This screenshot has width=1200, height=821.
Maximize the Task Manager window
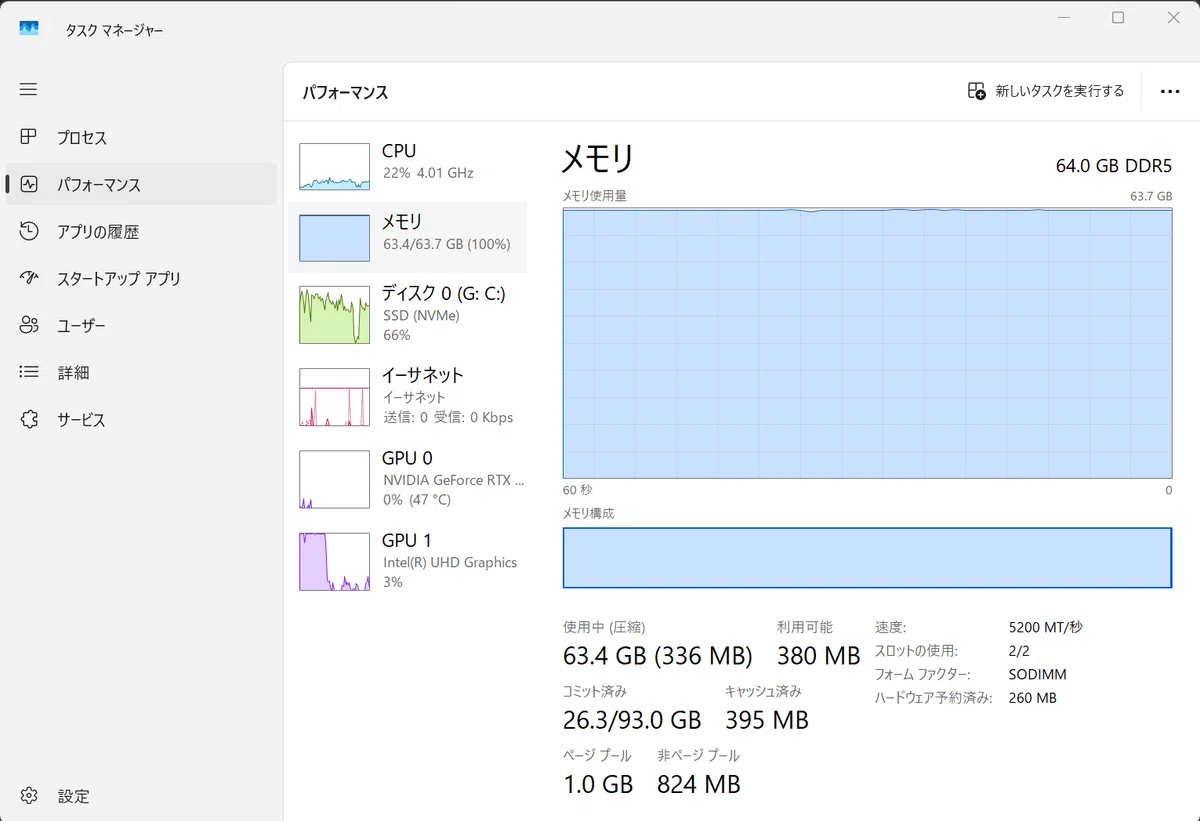click(x=1118, y=18)
